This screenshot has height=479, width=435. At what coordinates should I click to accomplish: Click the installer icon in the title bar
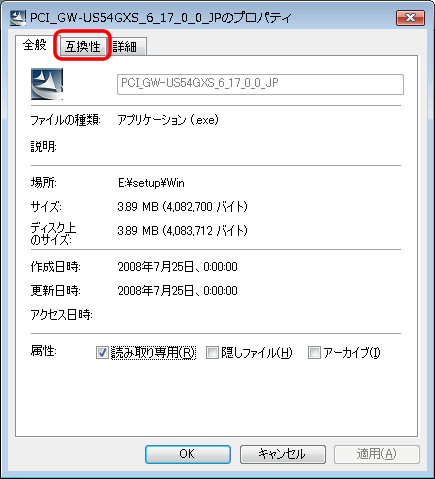click(x=18, y=18)
